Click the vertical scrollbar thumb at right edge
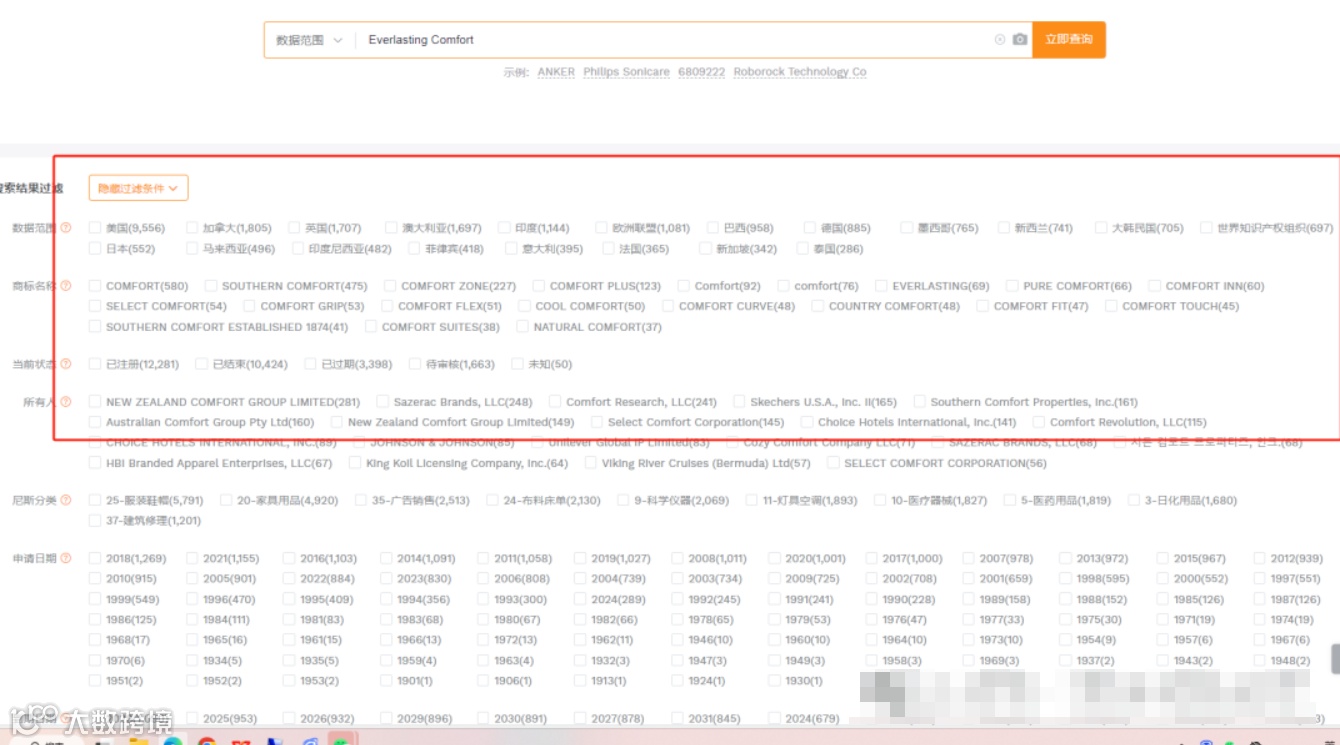Screen dimensions: 1340x745 click(1335, 659)
